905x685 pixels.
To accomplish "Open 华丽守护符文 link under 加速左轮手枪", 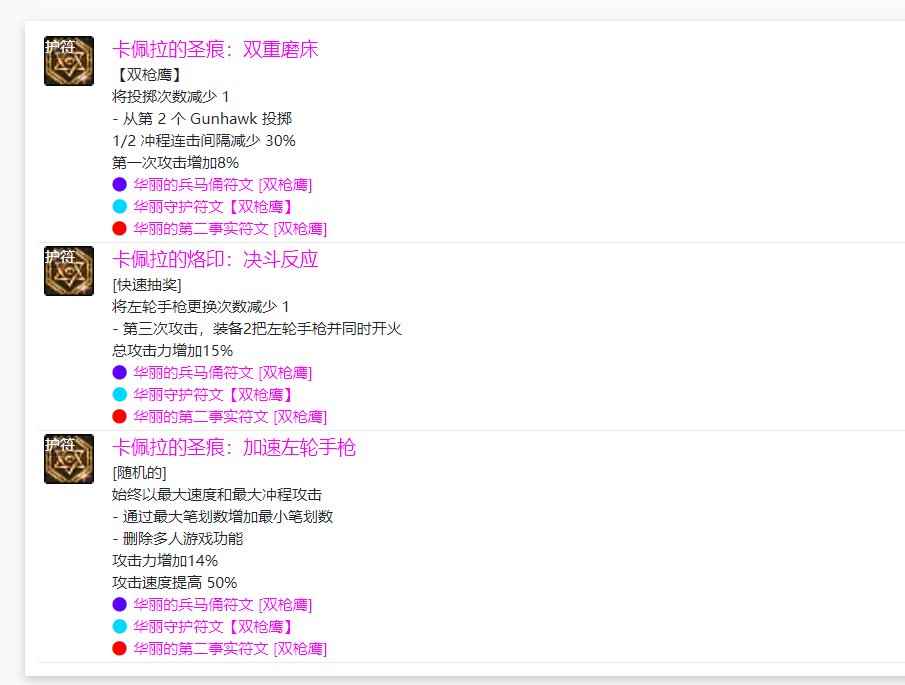I will tap(214, 626).
